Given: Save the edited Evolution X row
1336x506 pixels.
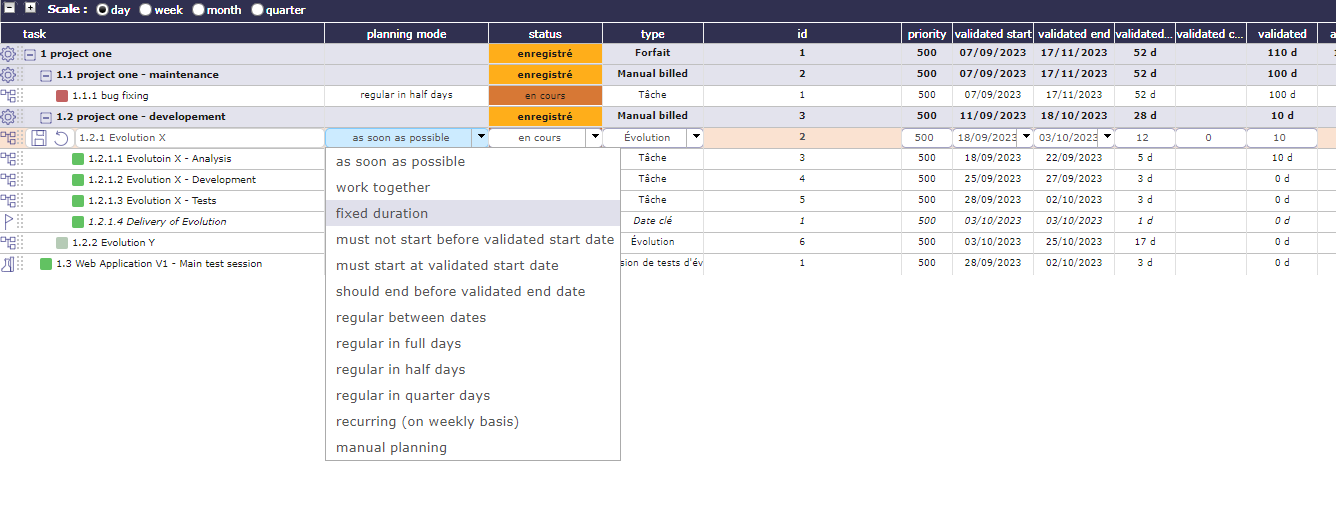Looking at the screenshot, I should point(39,138).
